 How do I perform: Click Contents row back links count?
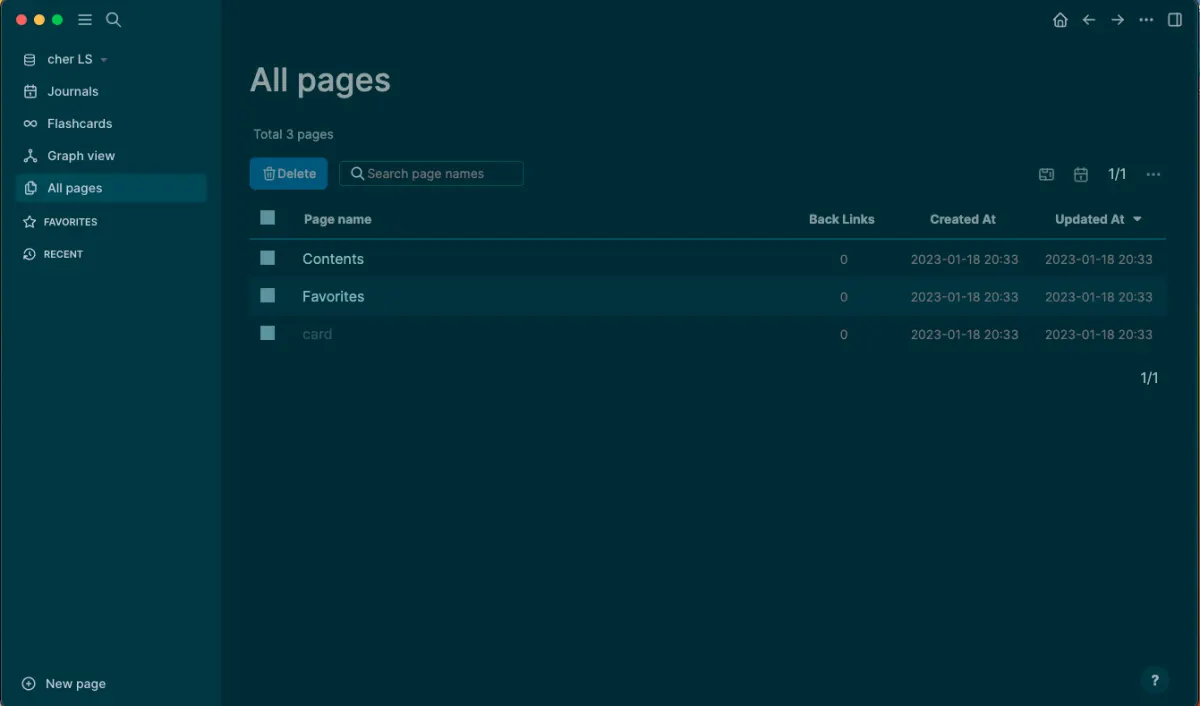pos(843,259)
